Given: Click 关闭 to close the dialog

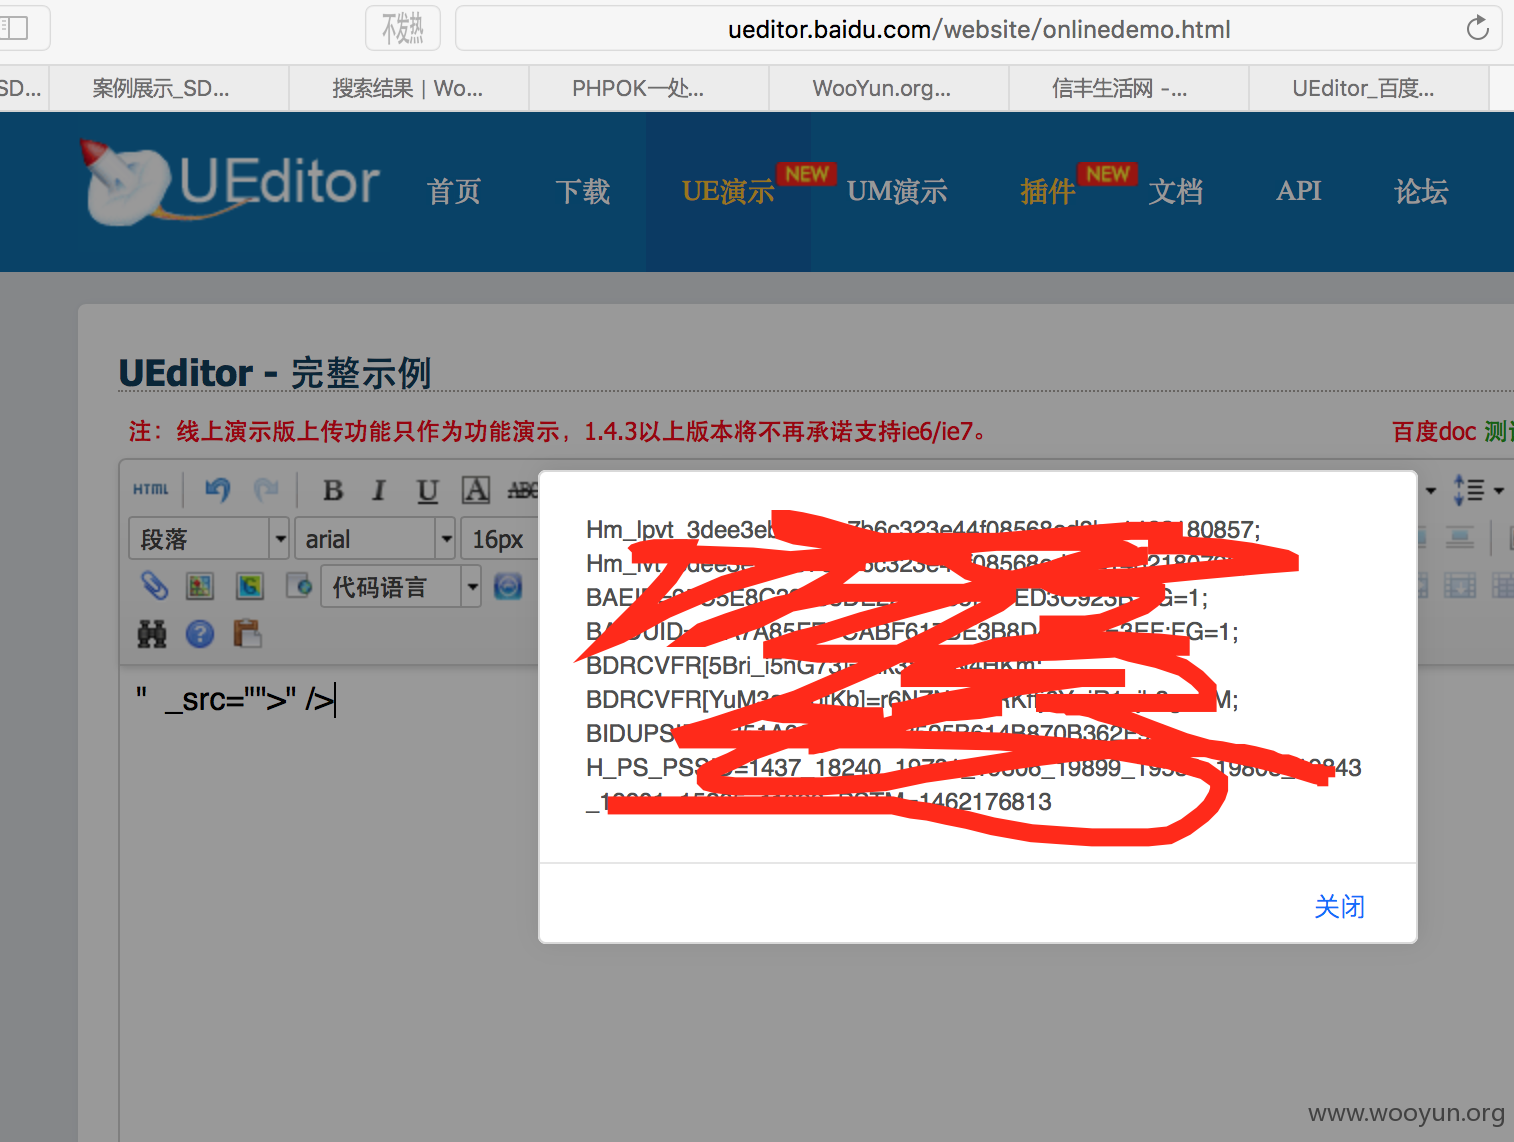Looking at the screenshot, I should click(x=1339, y=906).
